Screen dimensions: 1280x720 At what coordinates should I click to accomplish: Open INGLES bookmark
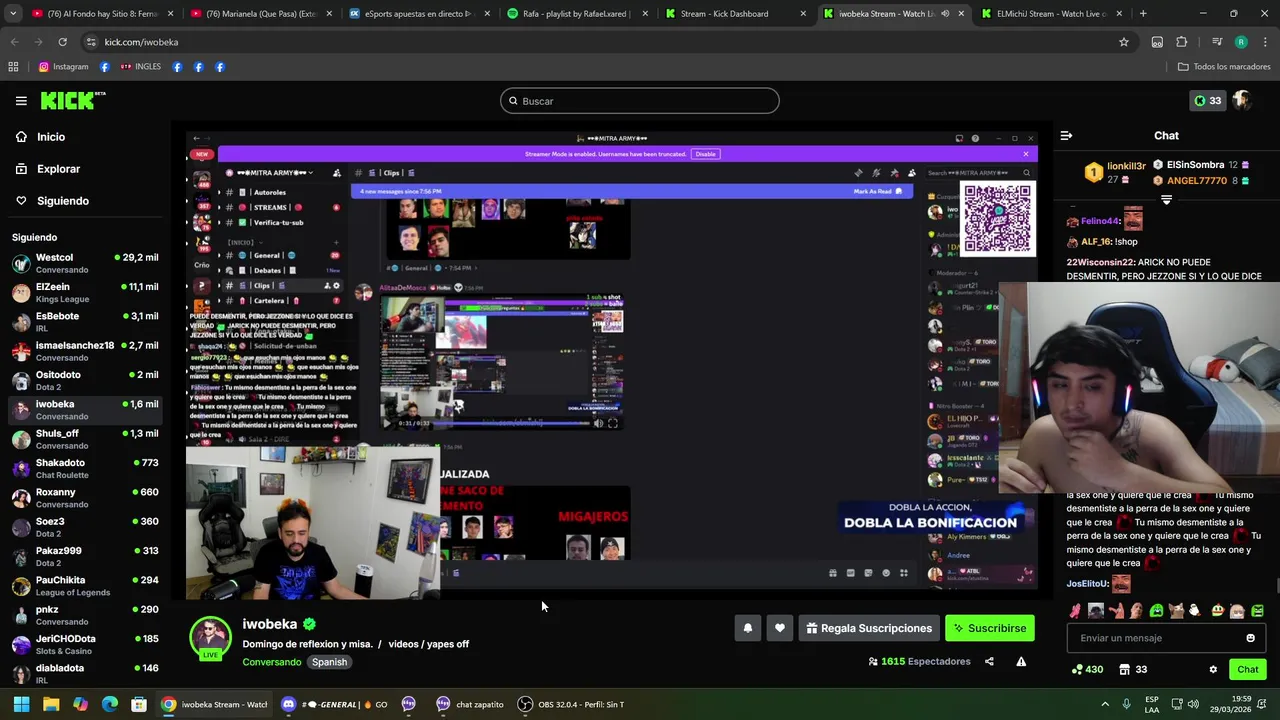tap(140, 67)
